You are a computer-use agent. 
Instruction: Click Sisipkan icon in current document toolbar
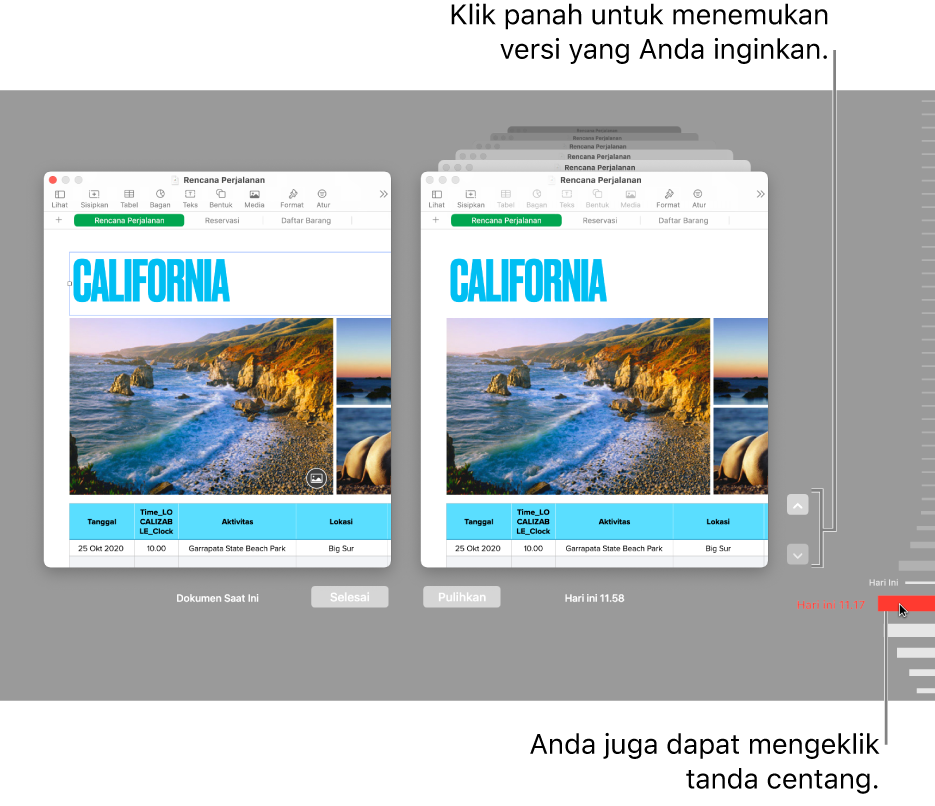point(94,199)
